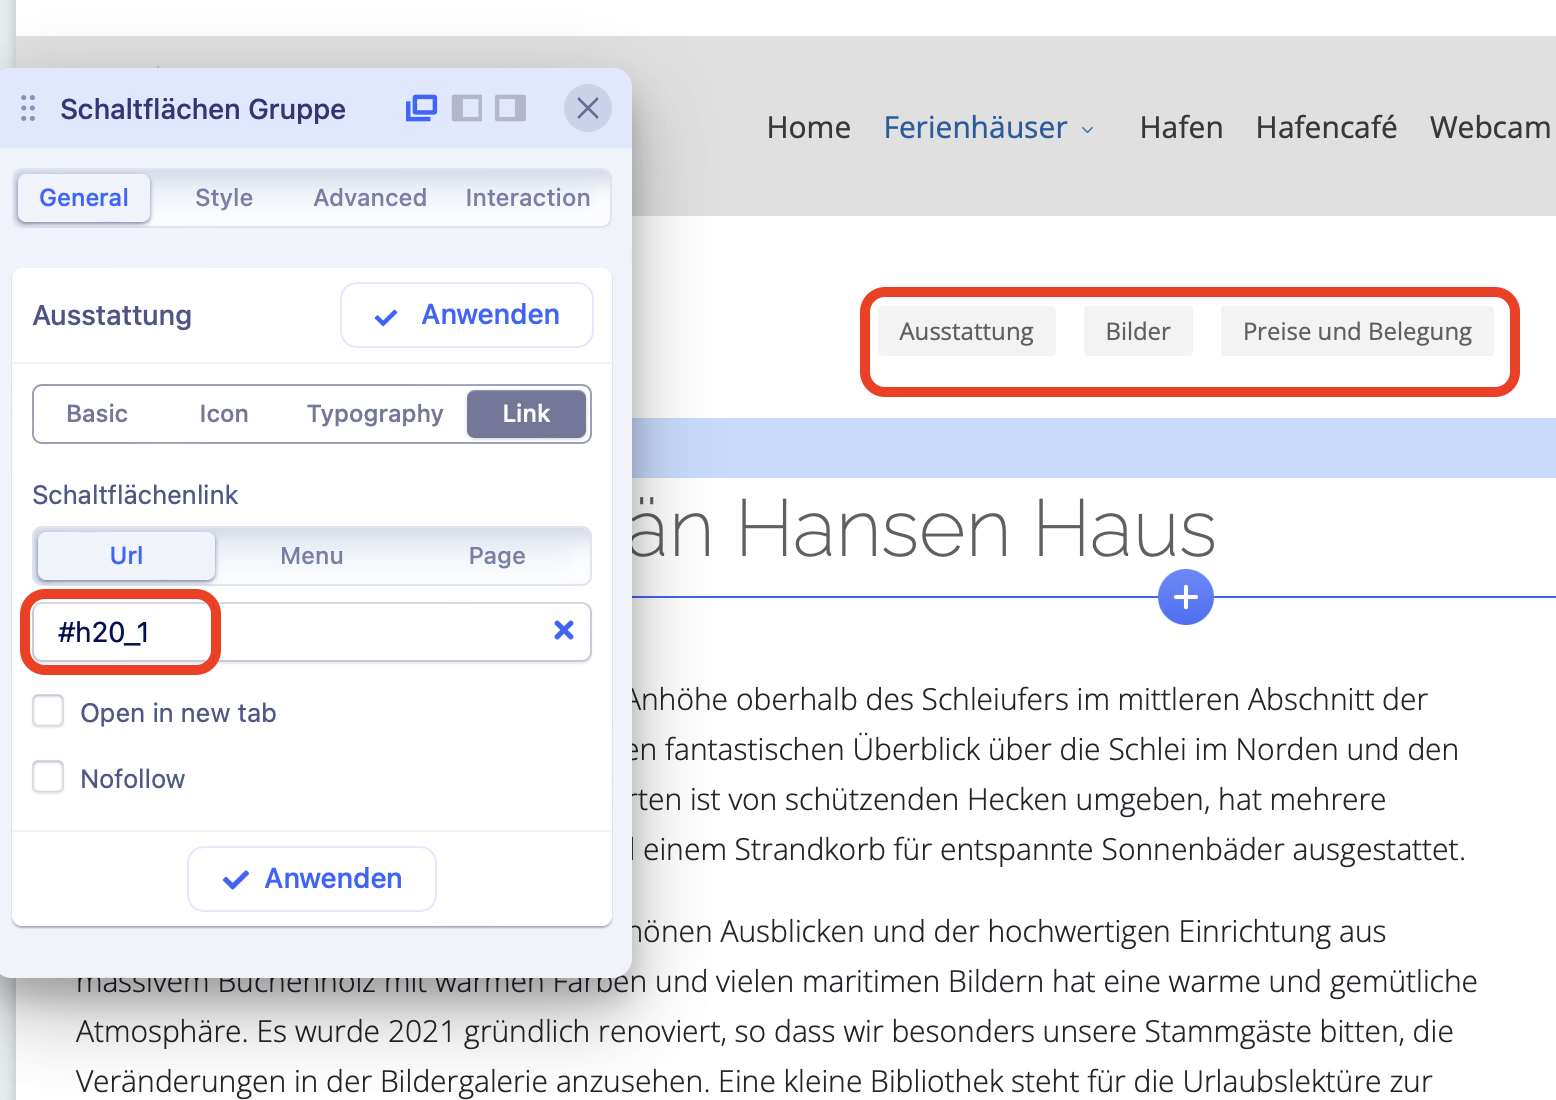
Task: Click the #h20_1 URL input field
Action: (312, 632)
